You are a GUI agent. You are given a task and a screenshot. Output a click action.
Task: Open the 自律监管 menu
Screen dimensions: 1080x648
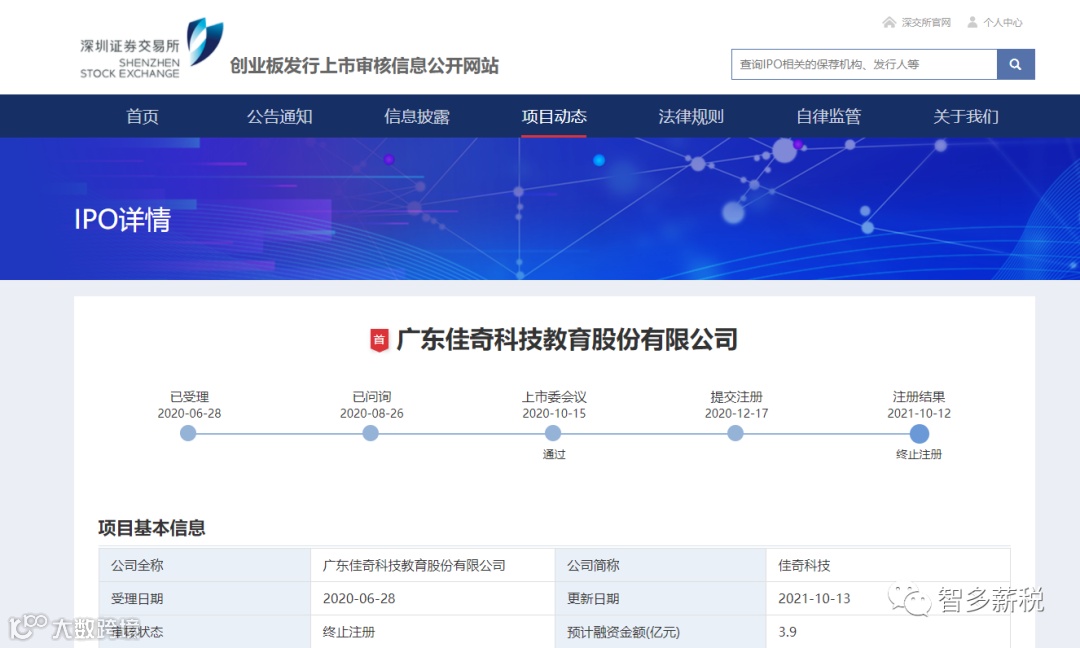click(x=829, y=116)
